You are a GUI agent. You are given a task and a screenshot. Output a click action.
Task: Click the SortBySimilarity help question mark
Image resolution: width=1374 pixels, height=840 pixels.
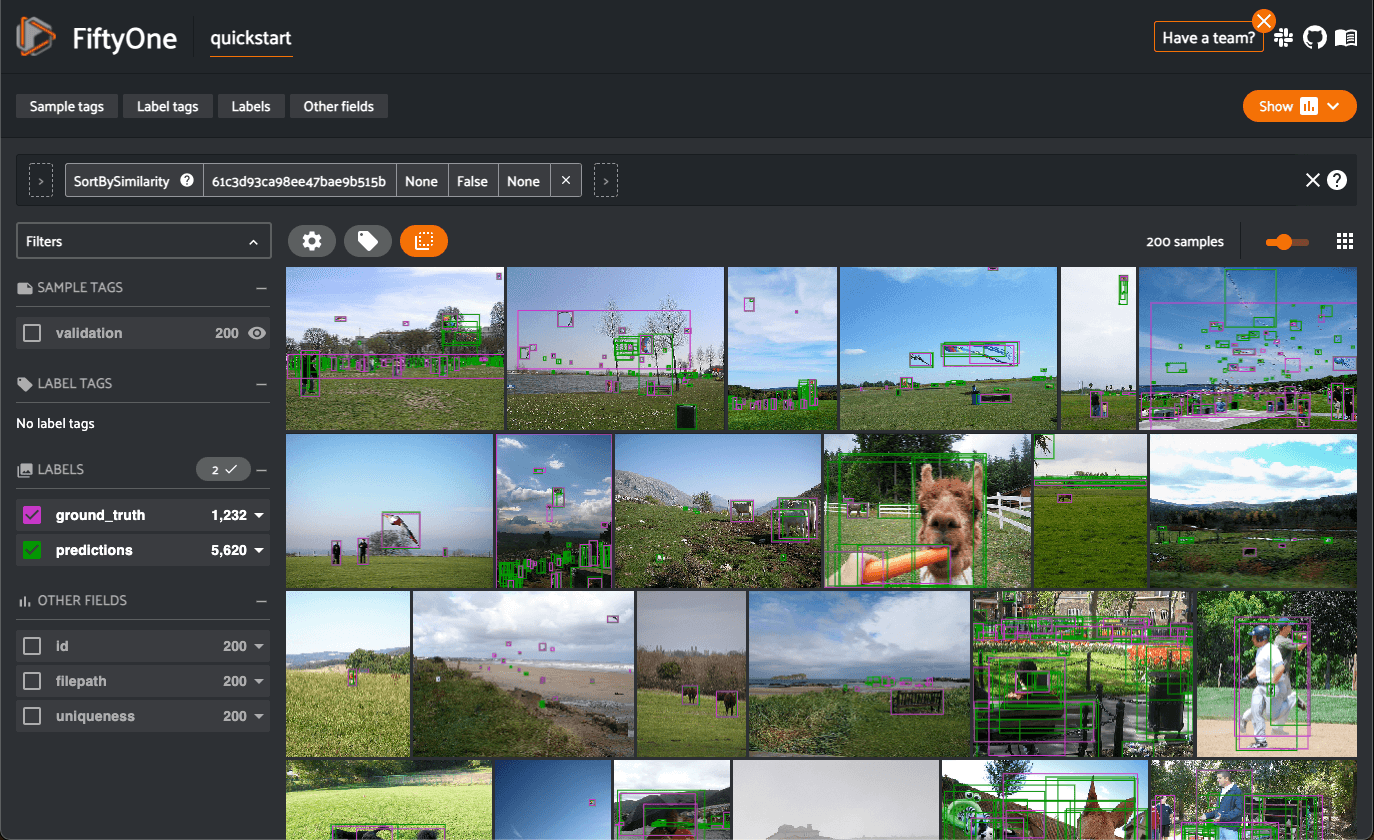coord(186,181)
